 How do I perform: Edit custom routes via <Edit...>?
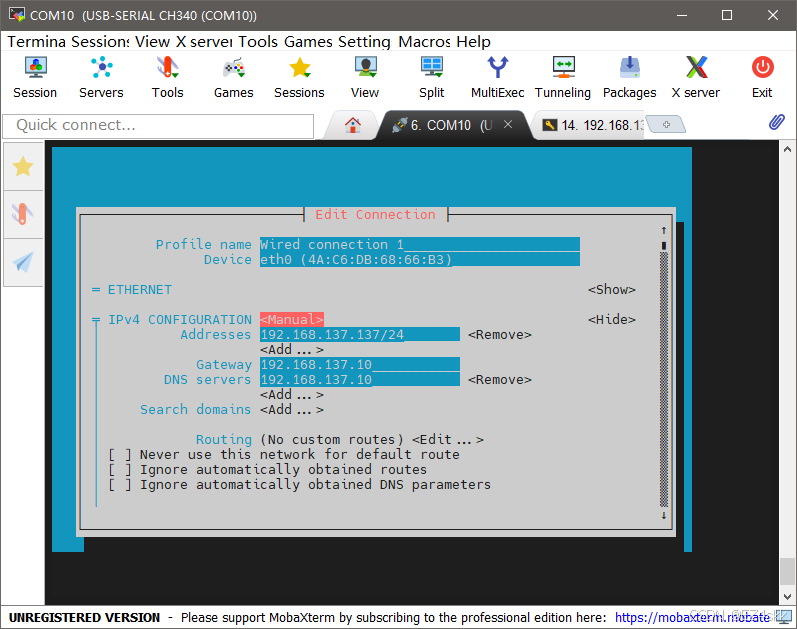pos(448,439)
